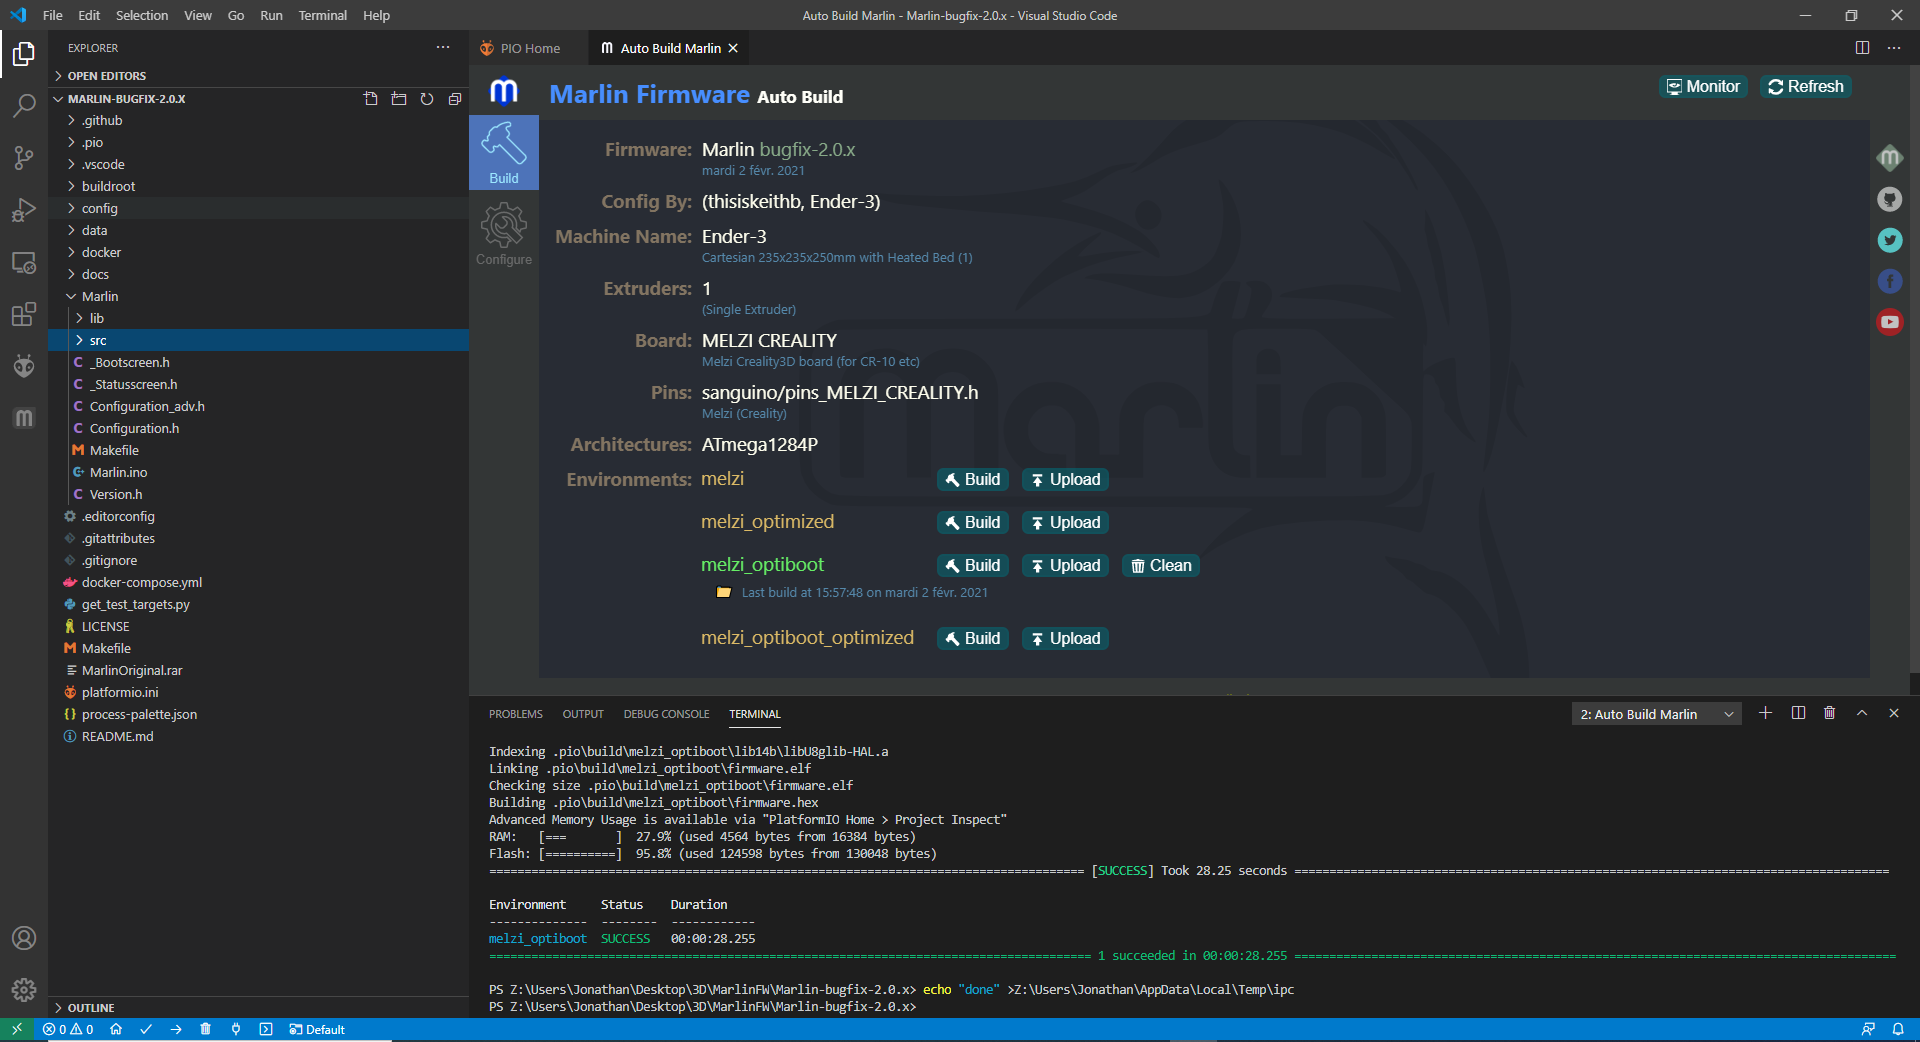This screenshot has width=1920, height=1042.
Task: Split the editor to the right
Action: (x=1862, y=48)
